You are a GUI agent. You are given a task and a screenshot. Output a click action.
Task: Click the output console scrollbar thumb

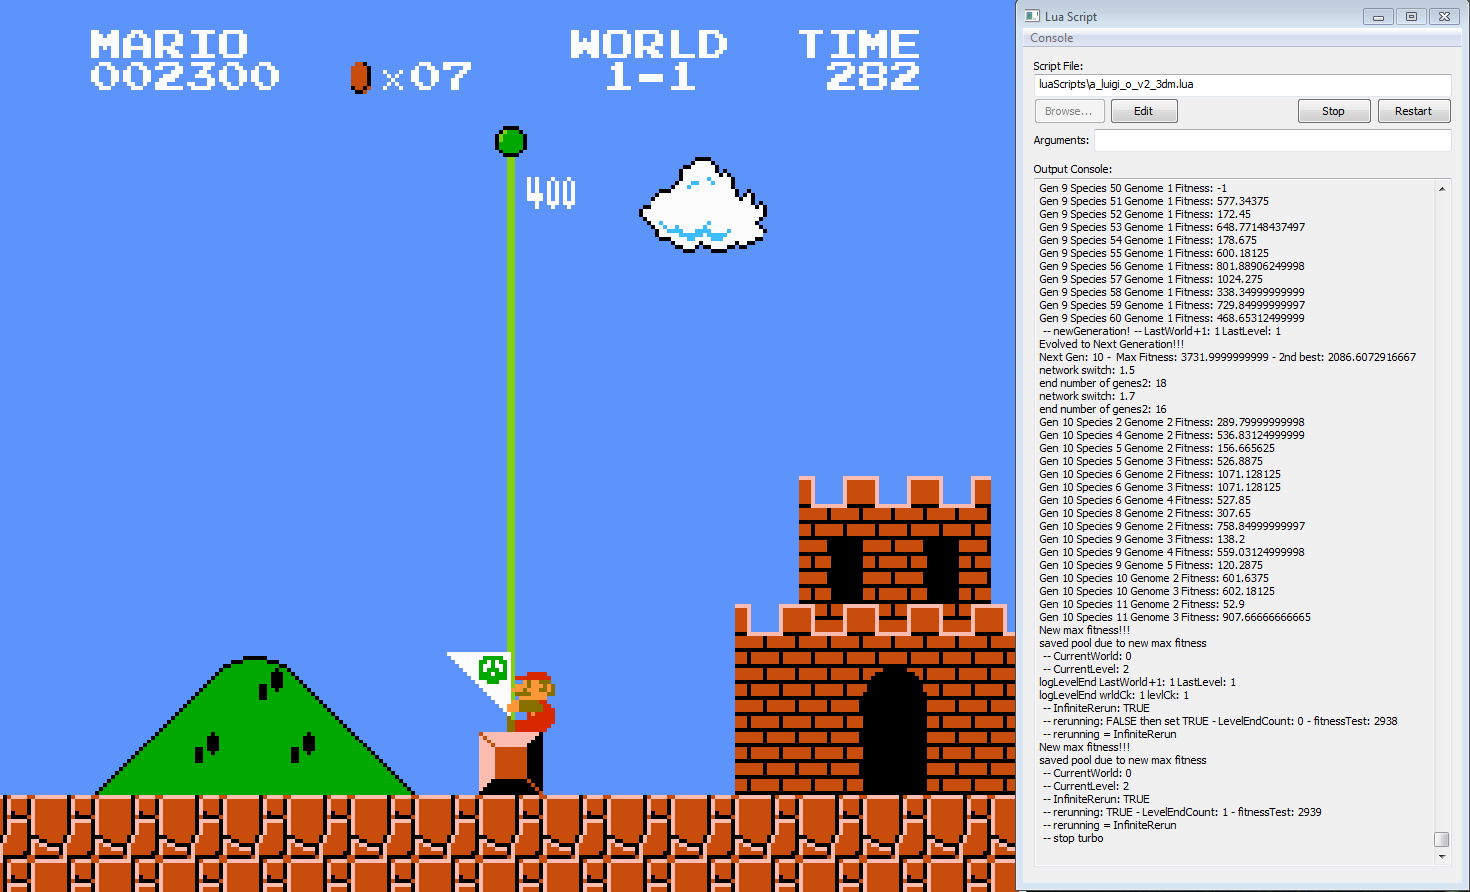[x=1441, y=839]
